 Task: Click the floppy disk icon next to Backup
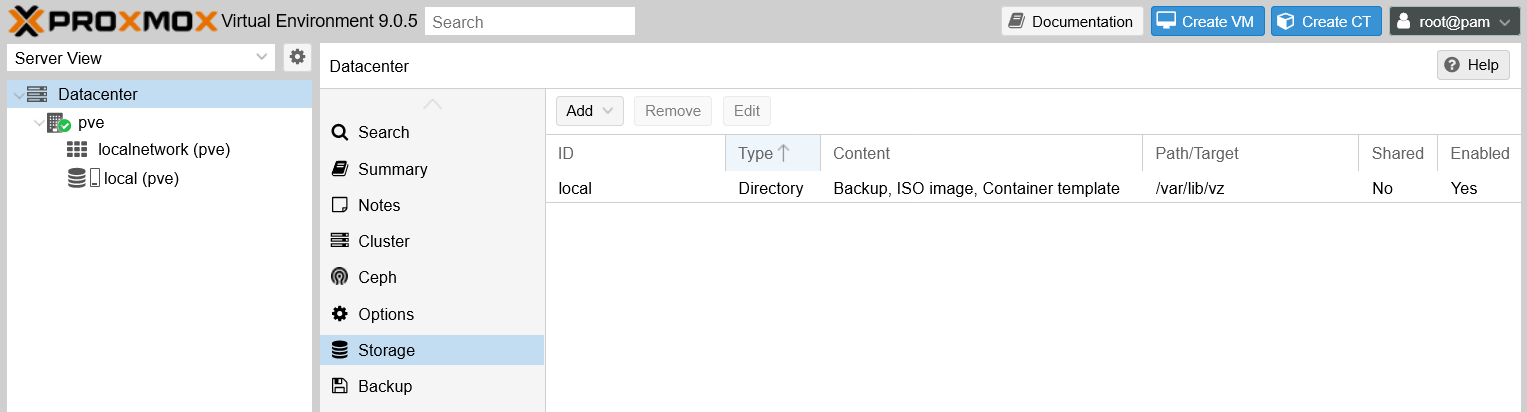pos(339,386)
